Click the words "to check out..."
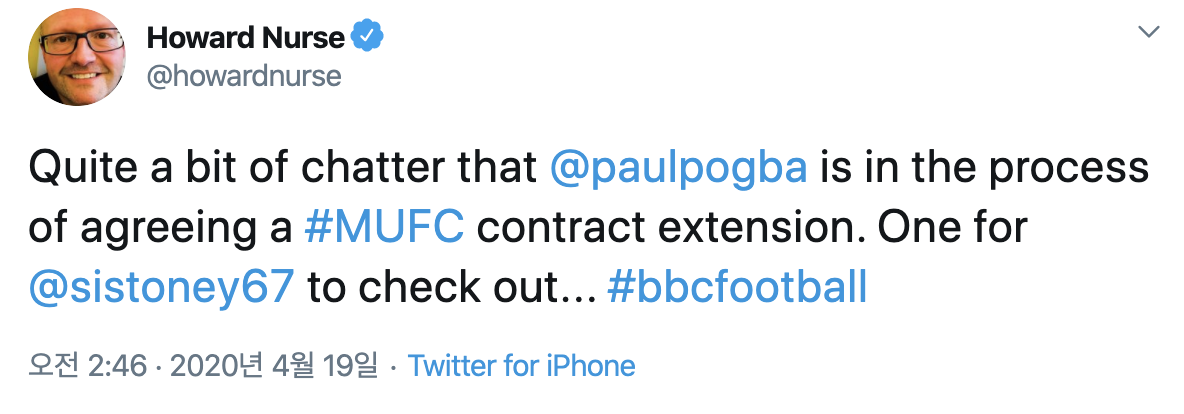The height and width of the screenshot is (414, 1184). [x=452, y=287]
